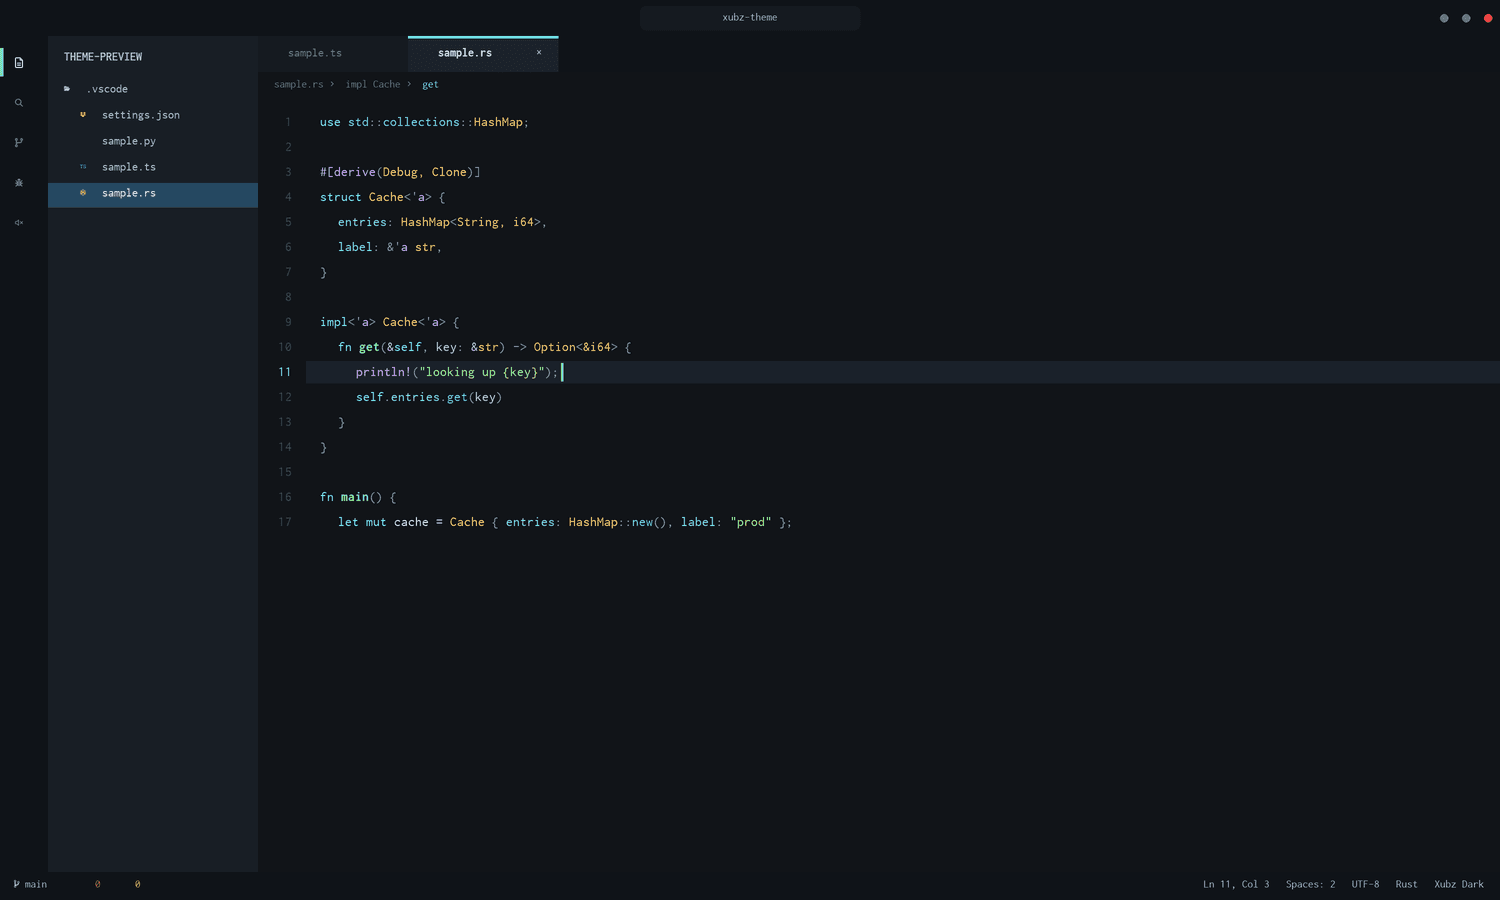The image size is (1500, 900).
Task: Click "let mut cache" on line 17
Action: 383,522
